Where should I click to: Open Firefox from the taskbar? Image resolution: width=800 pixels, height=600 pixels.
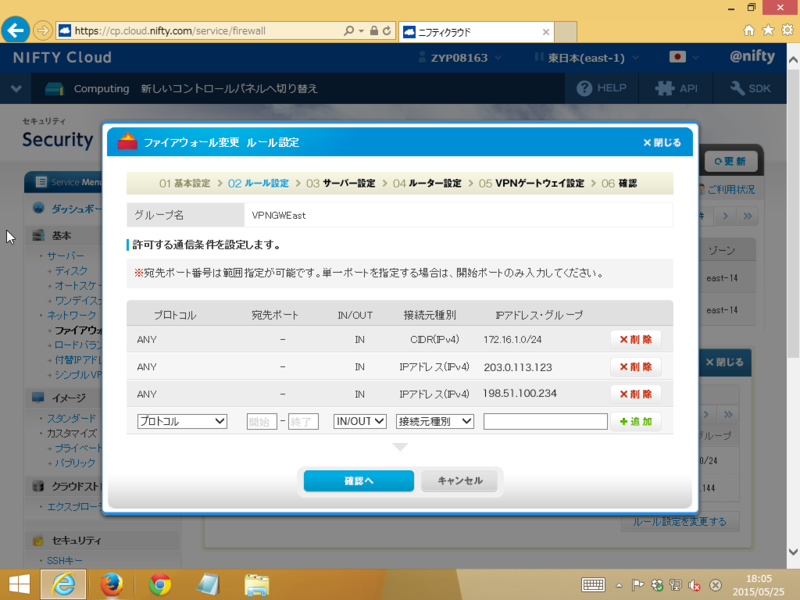(x=111, y=584)
